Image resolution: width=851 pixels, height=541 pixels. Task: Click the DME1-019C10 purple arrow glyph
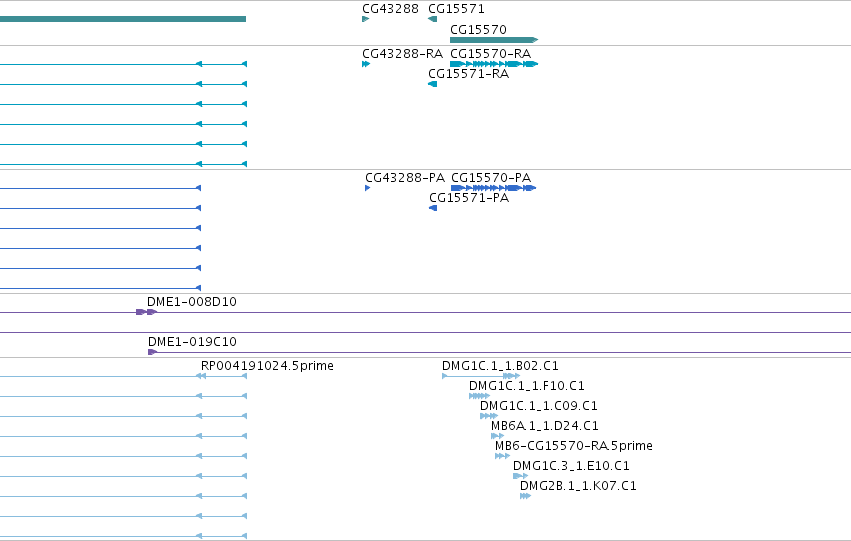pos(153,352)
